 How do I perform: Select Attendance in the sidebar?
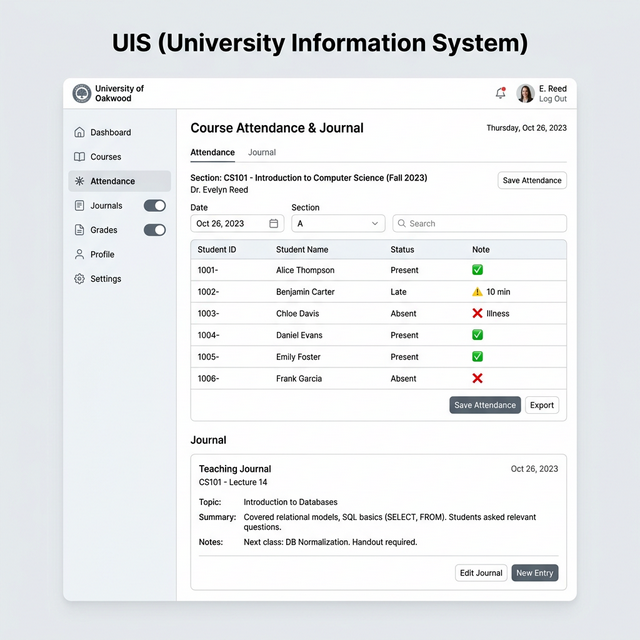[x=112, y=181]
